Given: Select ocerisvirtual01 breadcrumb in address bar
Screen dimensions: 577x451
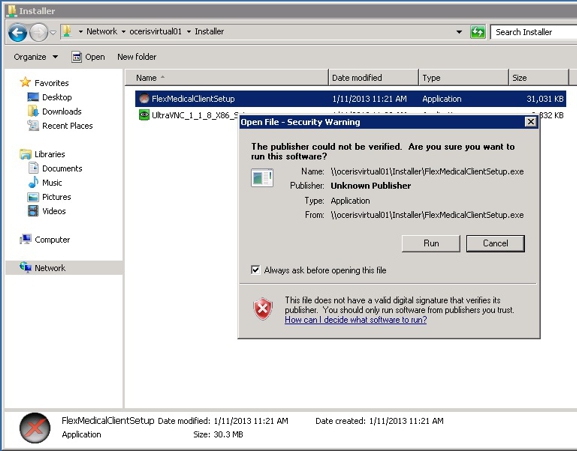Looking at the screenshot, I should (x=155, y=32).
